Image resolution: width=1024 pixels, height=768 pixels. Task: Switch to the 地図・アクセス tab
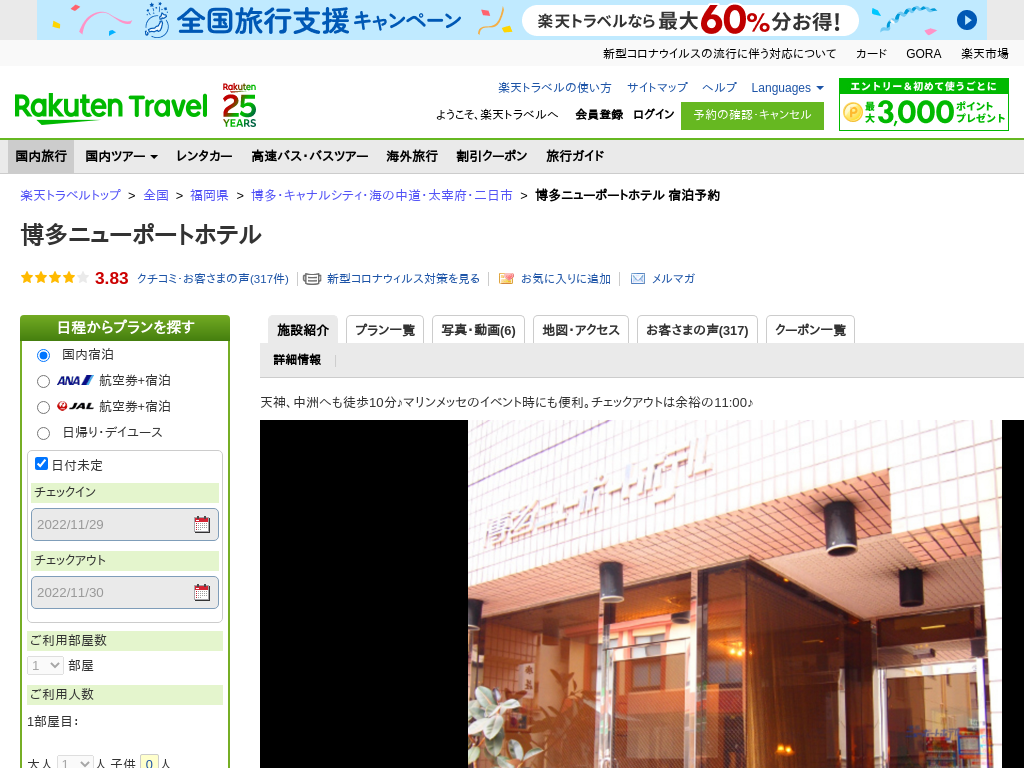pos(581,330)
